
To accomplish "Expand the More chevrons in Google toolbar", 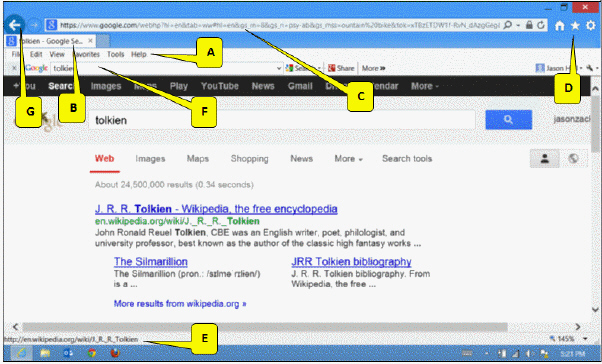I will click(x=373, y=68).
